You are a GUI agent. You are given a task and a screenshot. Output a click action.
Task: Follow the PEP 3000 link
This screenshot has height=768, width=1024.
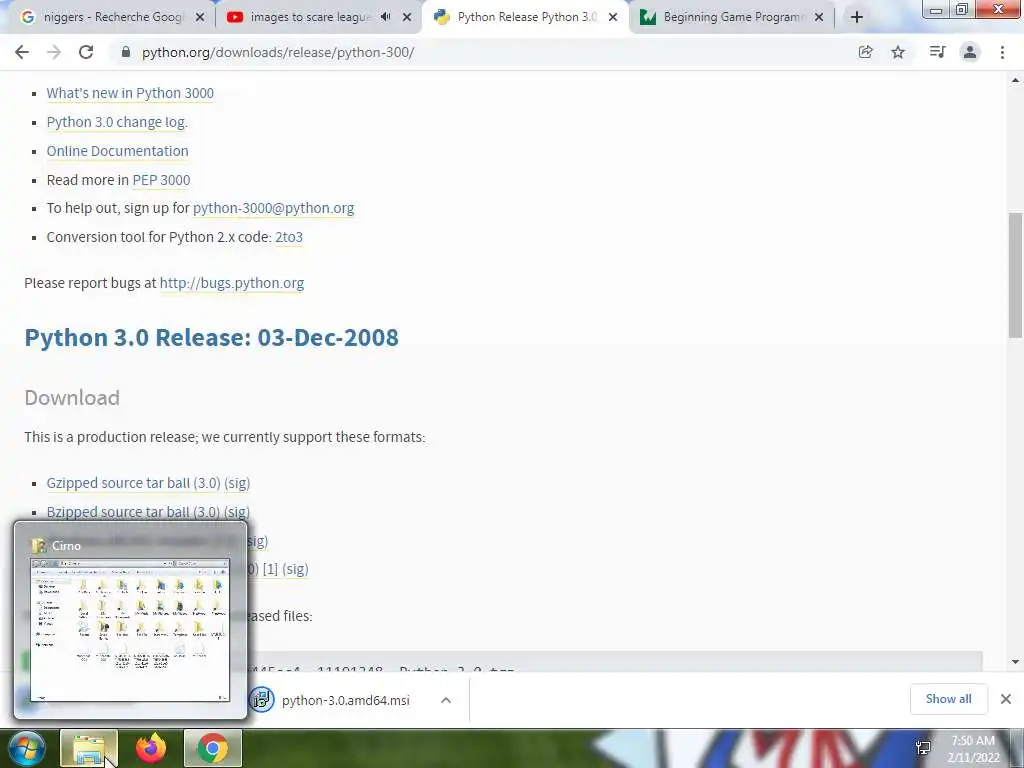(x=161, y=180)
